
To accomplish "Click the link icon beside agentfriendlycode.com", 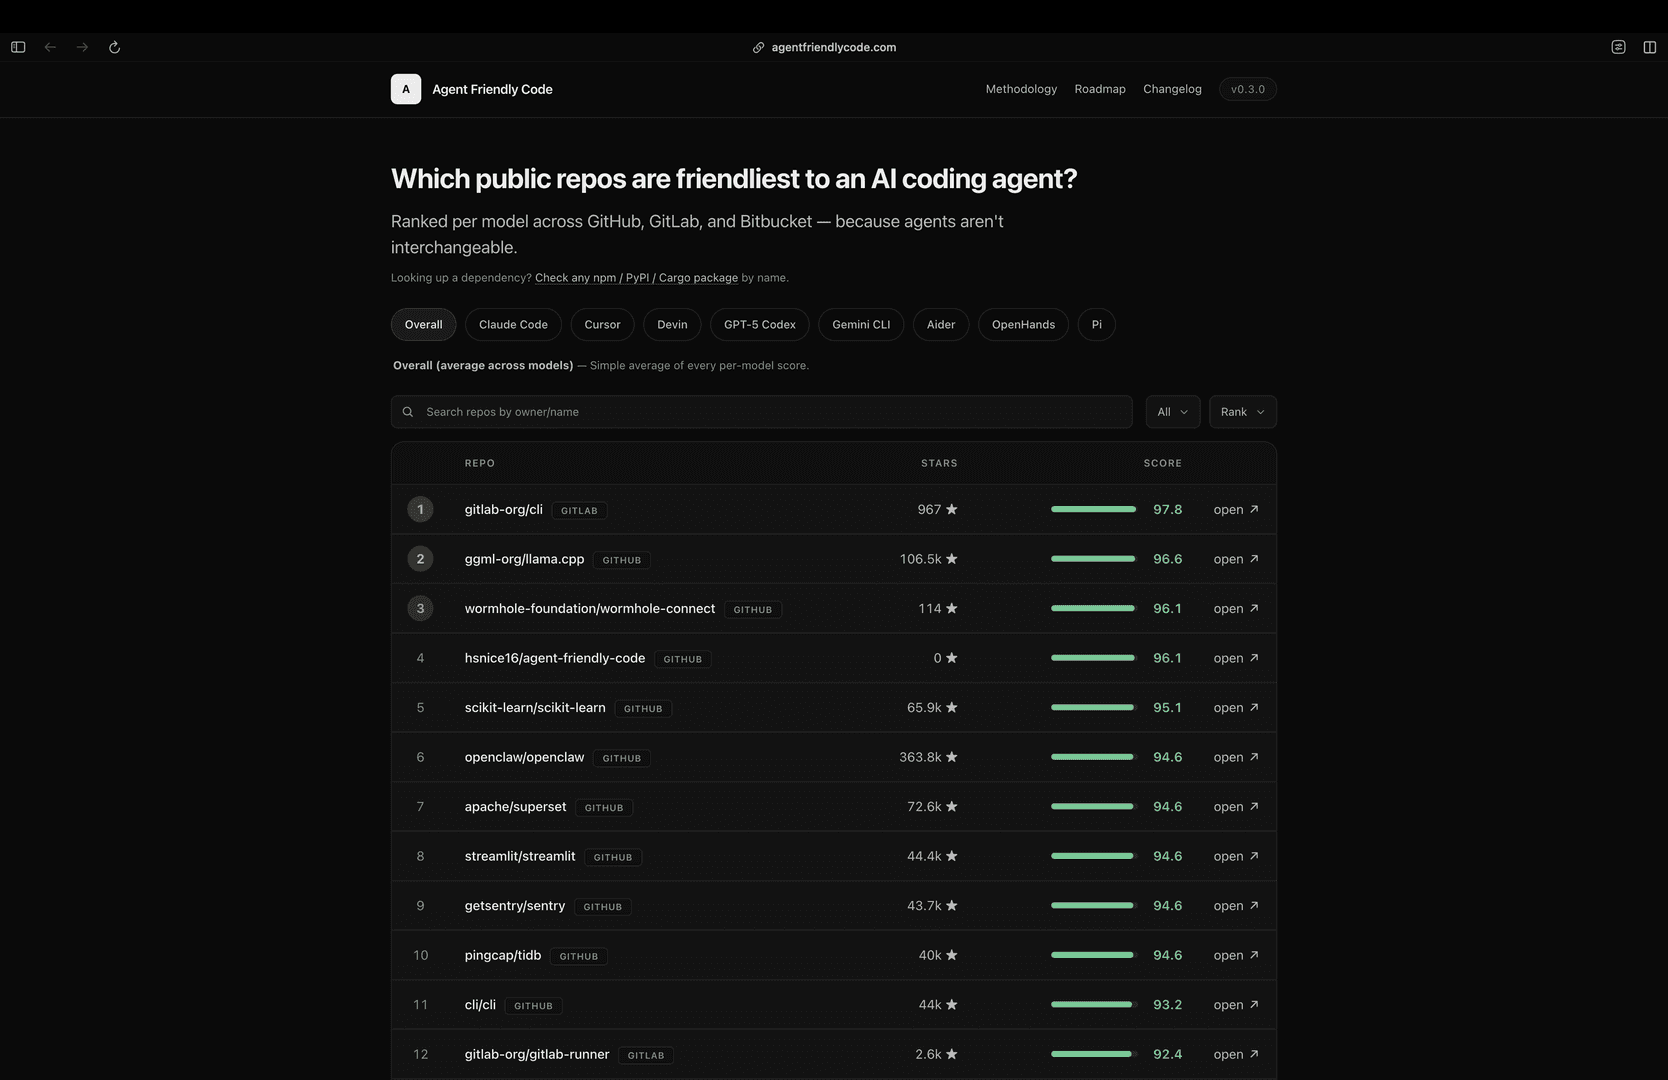I will pyautogui.click(x=758, y=47).
